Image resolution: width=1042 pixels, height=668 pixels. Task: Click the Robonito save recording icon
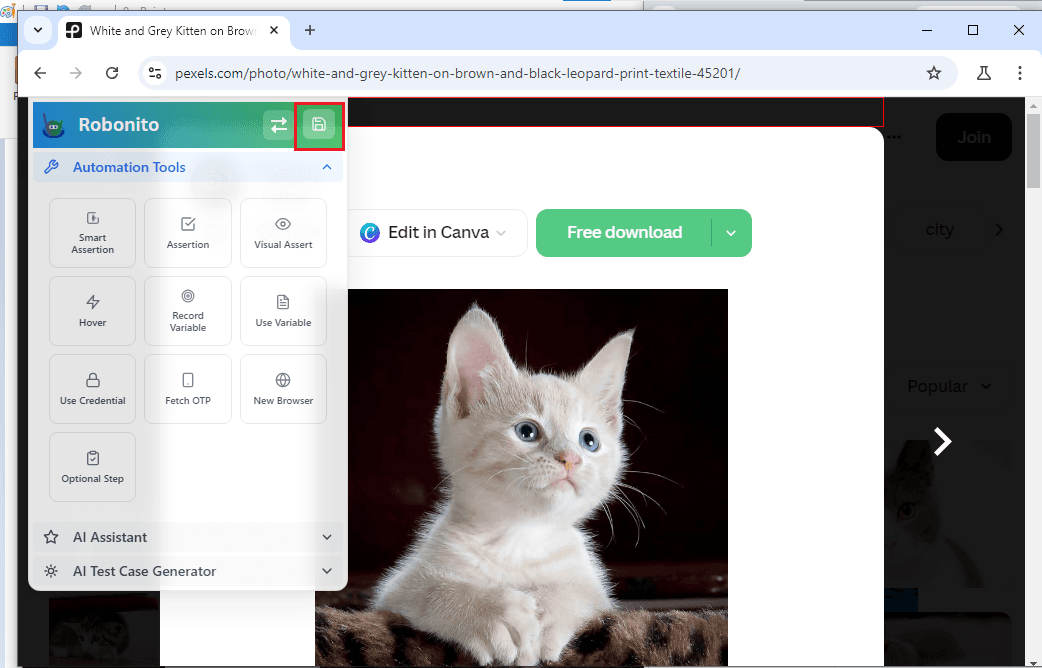[x=319, y=124]
